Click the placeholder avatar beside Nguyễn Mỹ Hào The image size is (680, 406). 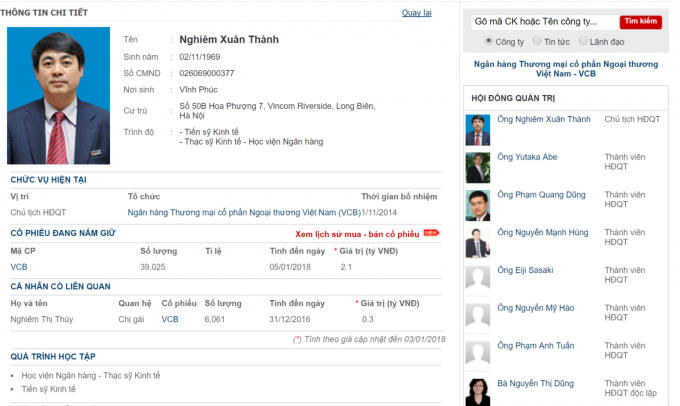[x=478, y=315]
